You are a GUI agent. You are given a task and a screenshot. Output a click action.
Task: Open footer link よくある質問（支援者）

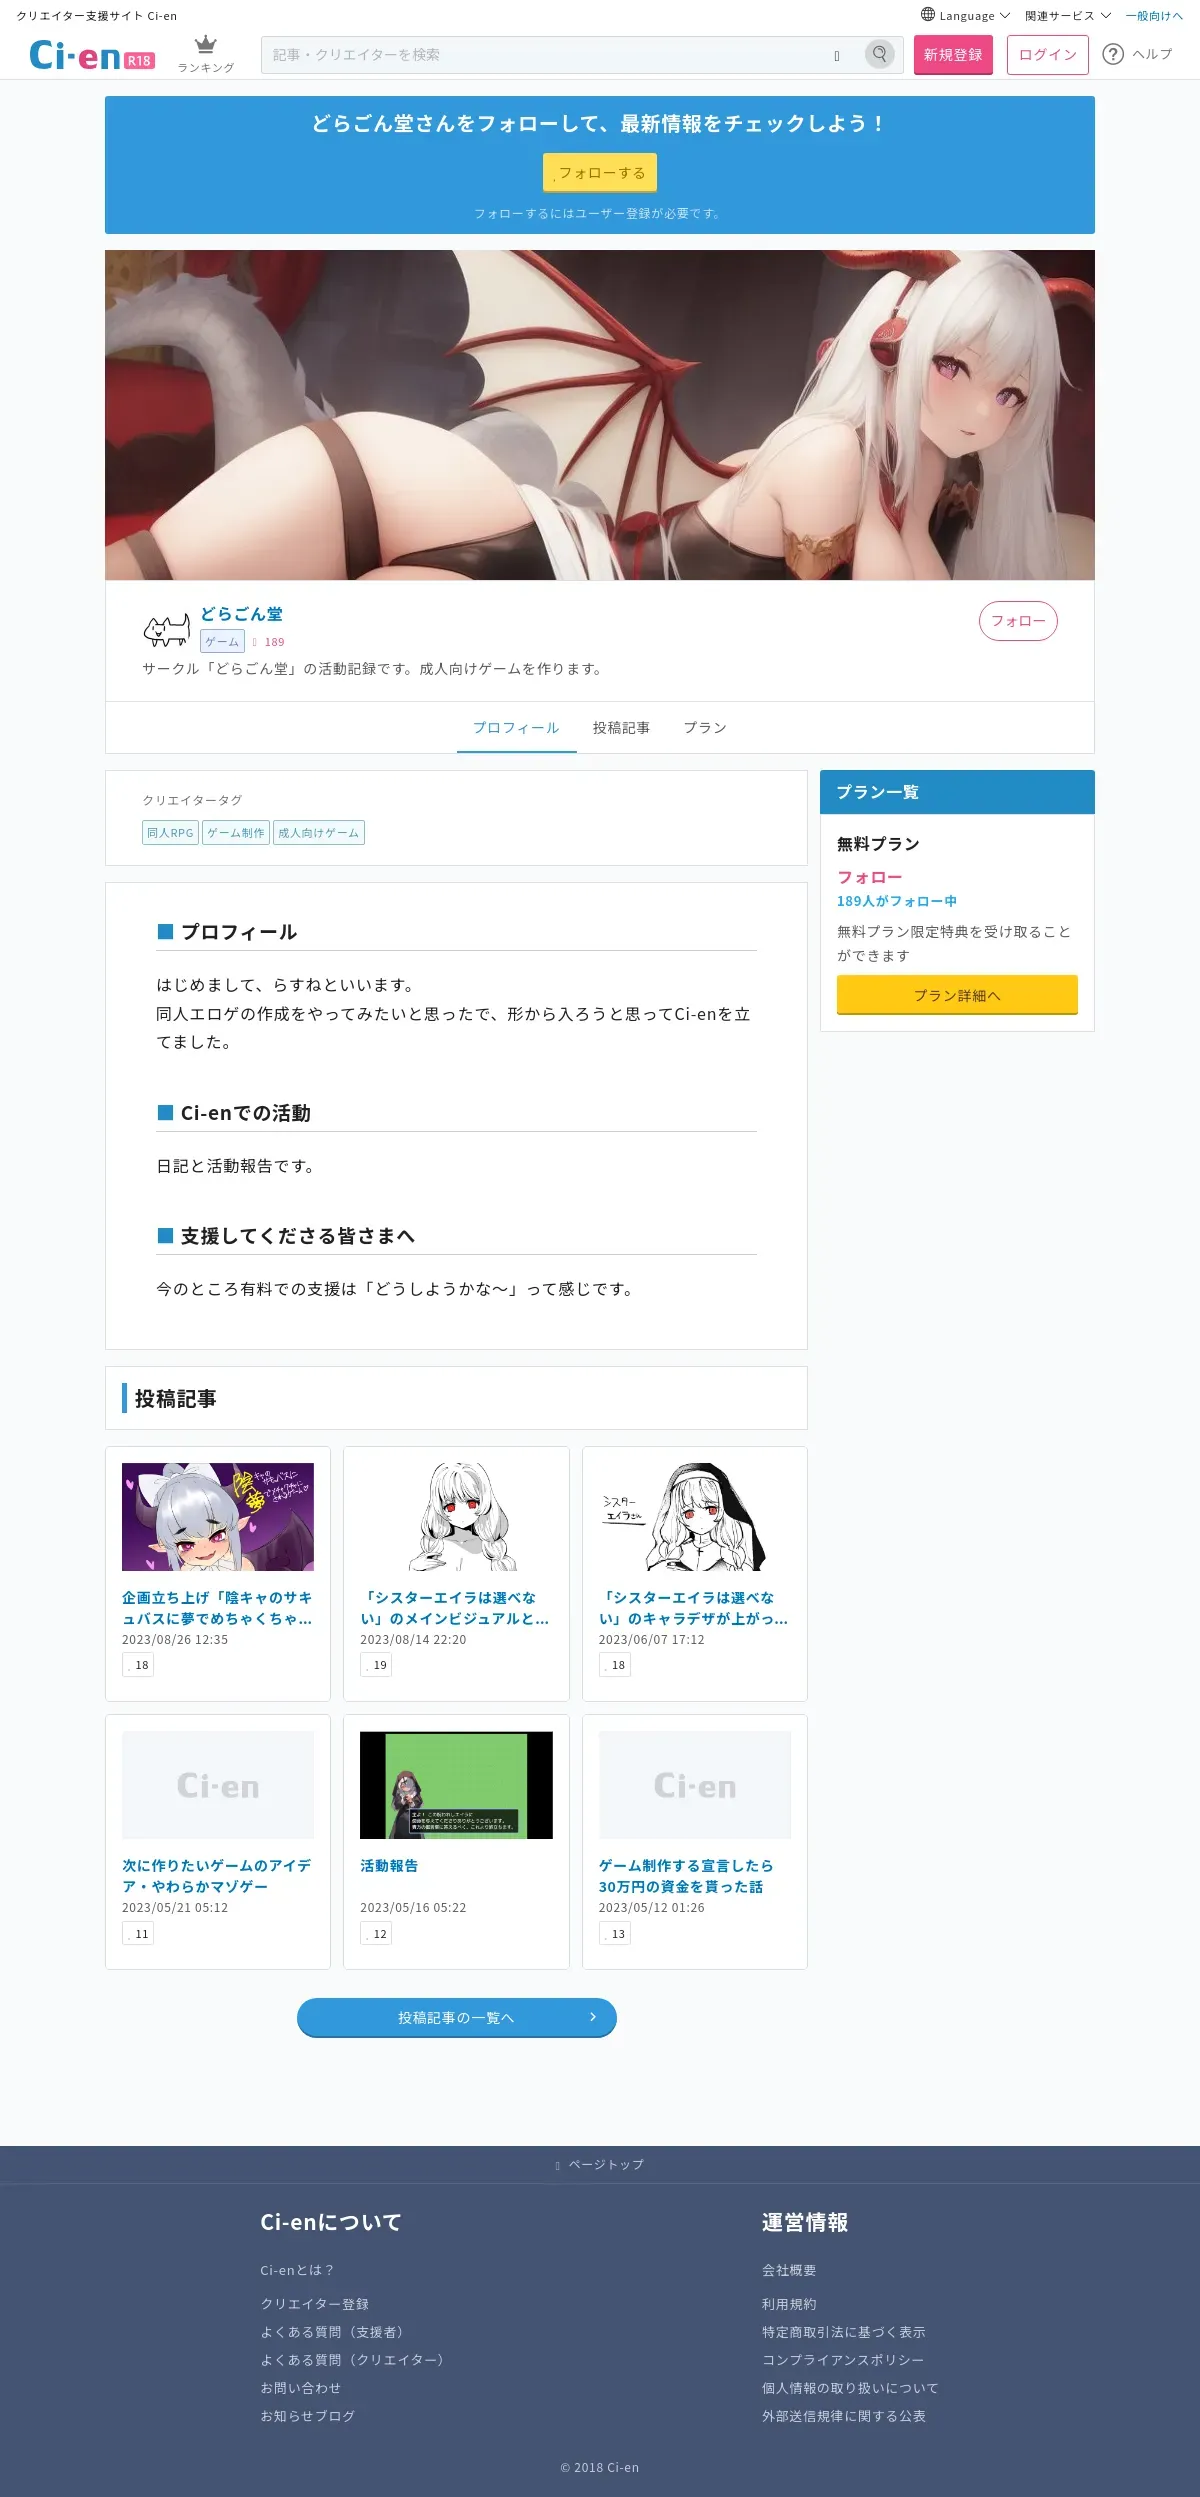click(x=334, y=2332)
